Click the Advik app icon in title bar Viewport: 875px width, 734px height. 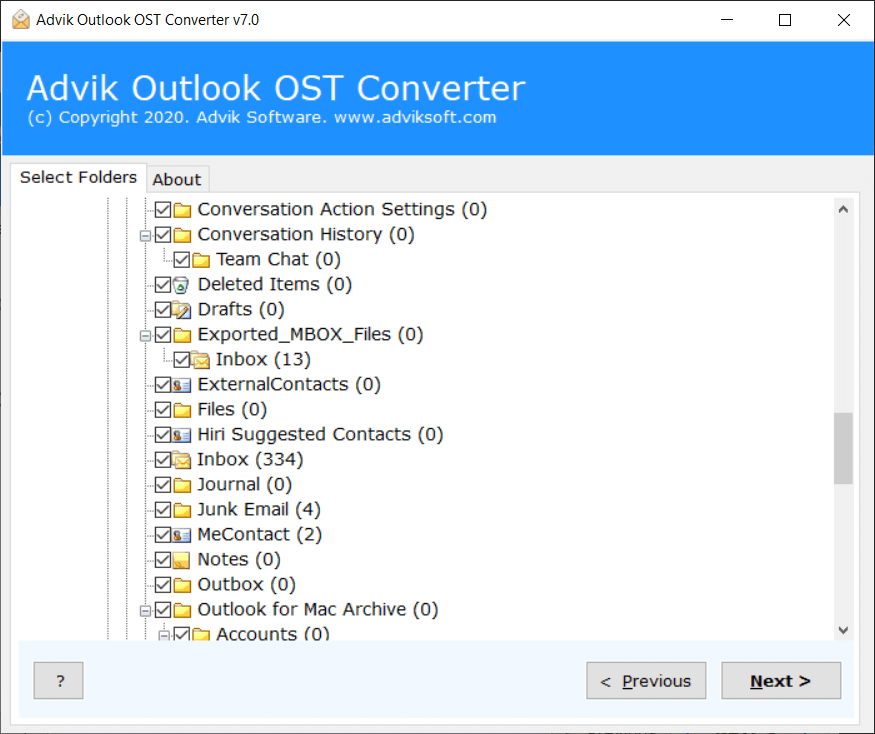click(x=21, y=20)
